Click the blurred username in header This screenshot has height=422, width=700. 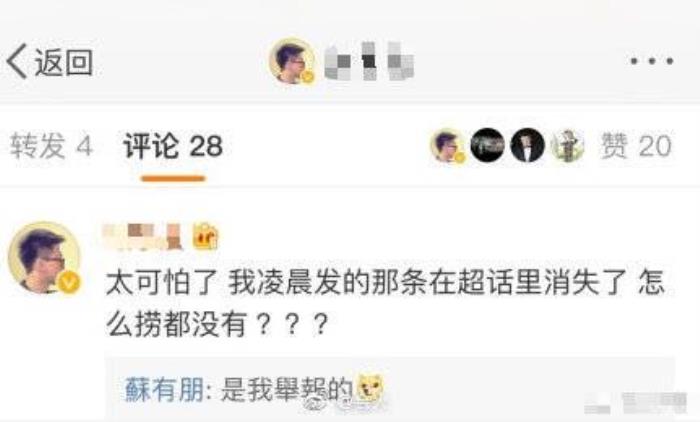[369, 61]
